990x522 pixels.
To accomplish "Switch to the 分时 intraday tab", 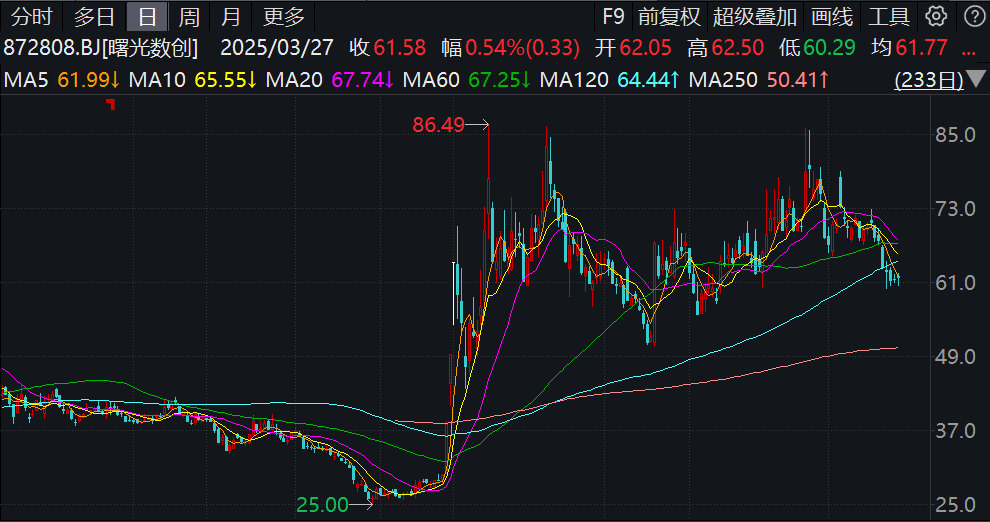I will pyautogui.click(x=31, y=16).
